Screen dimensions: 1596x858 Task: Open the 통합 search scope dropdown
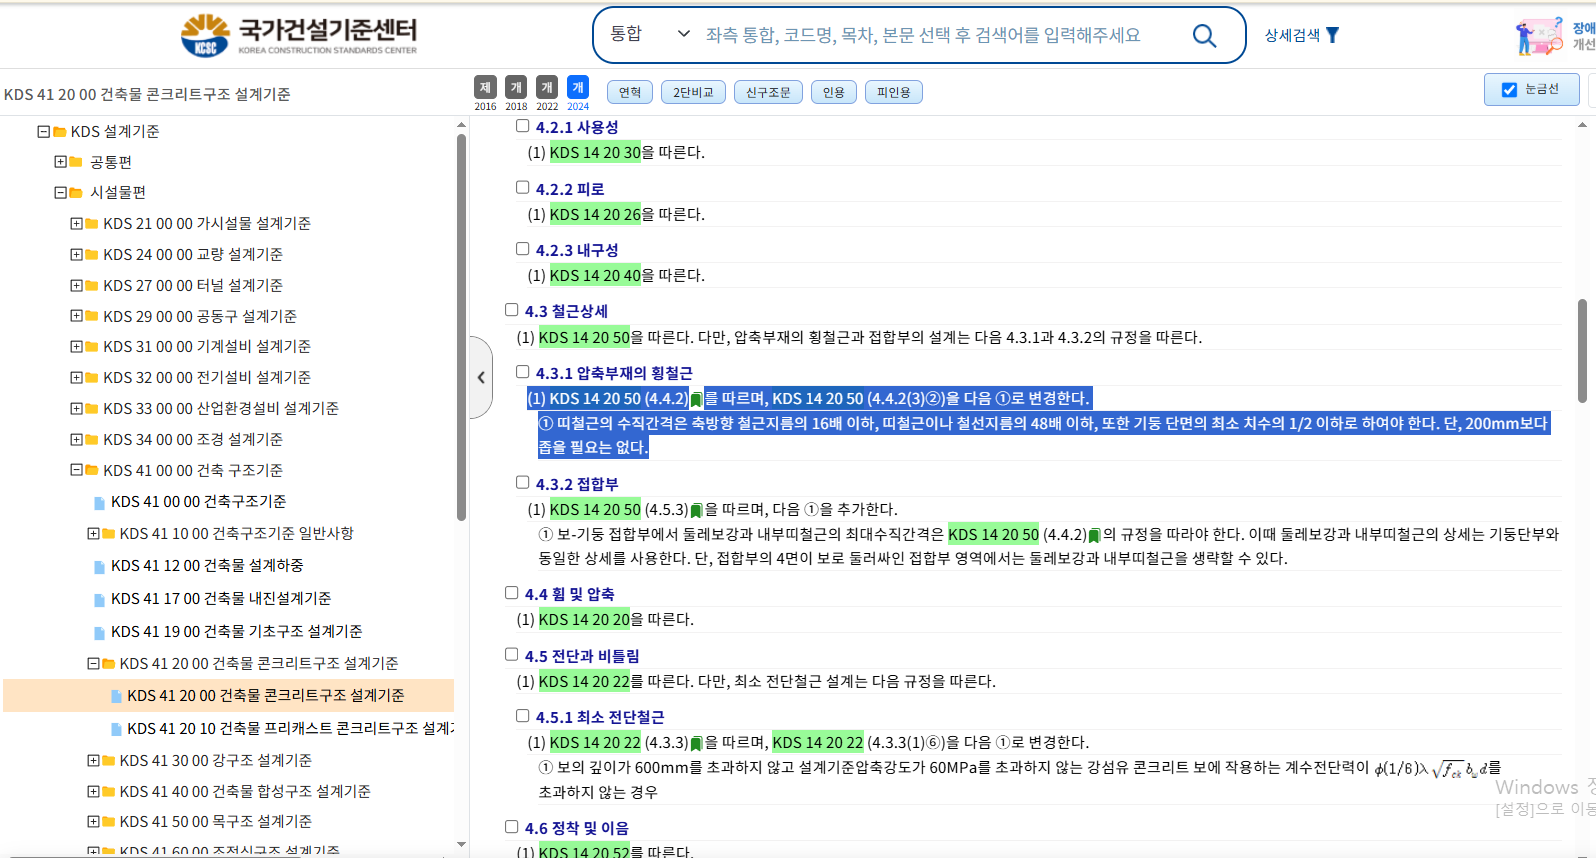(650, 34)
